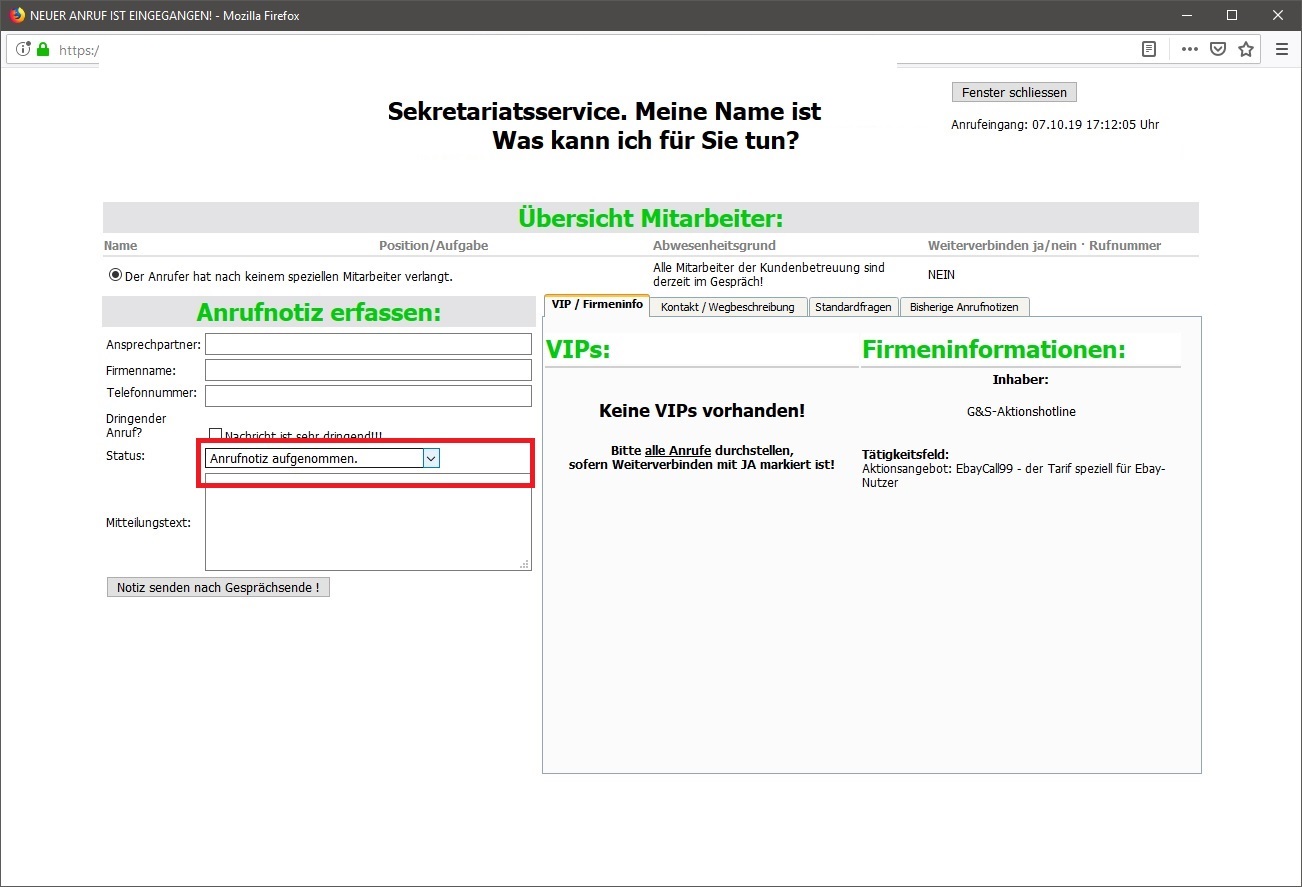The height and width of the screenshot is (887, 1302).
Task: Click the 'Anrufnotiz erfassen:' heading
Action: tap(319, 312)
